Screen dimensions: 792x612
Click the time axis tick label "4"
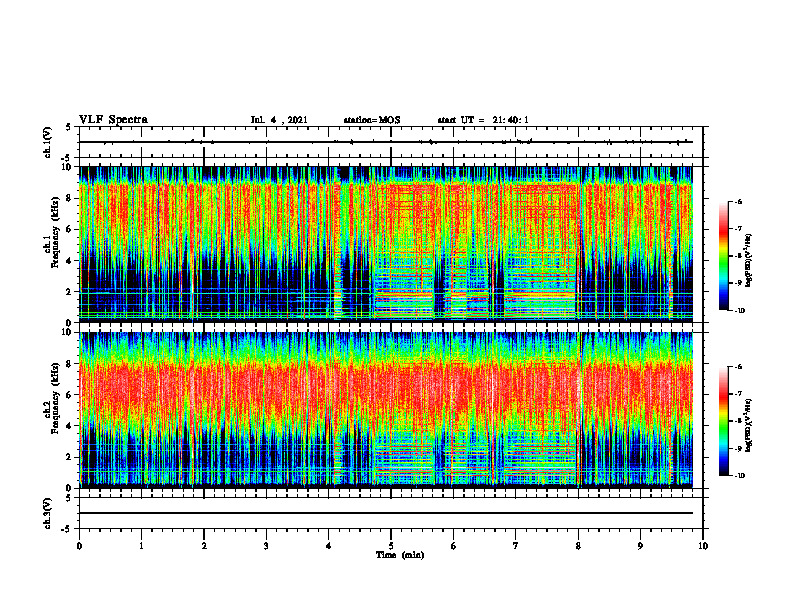329,546
